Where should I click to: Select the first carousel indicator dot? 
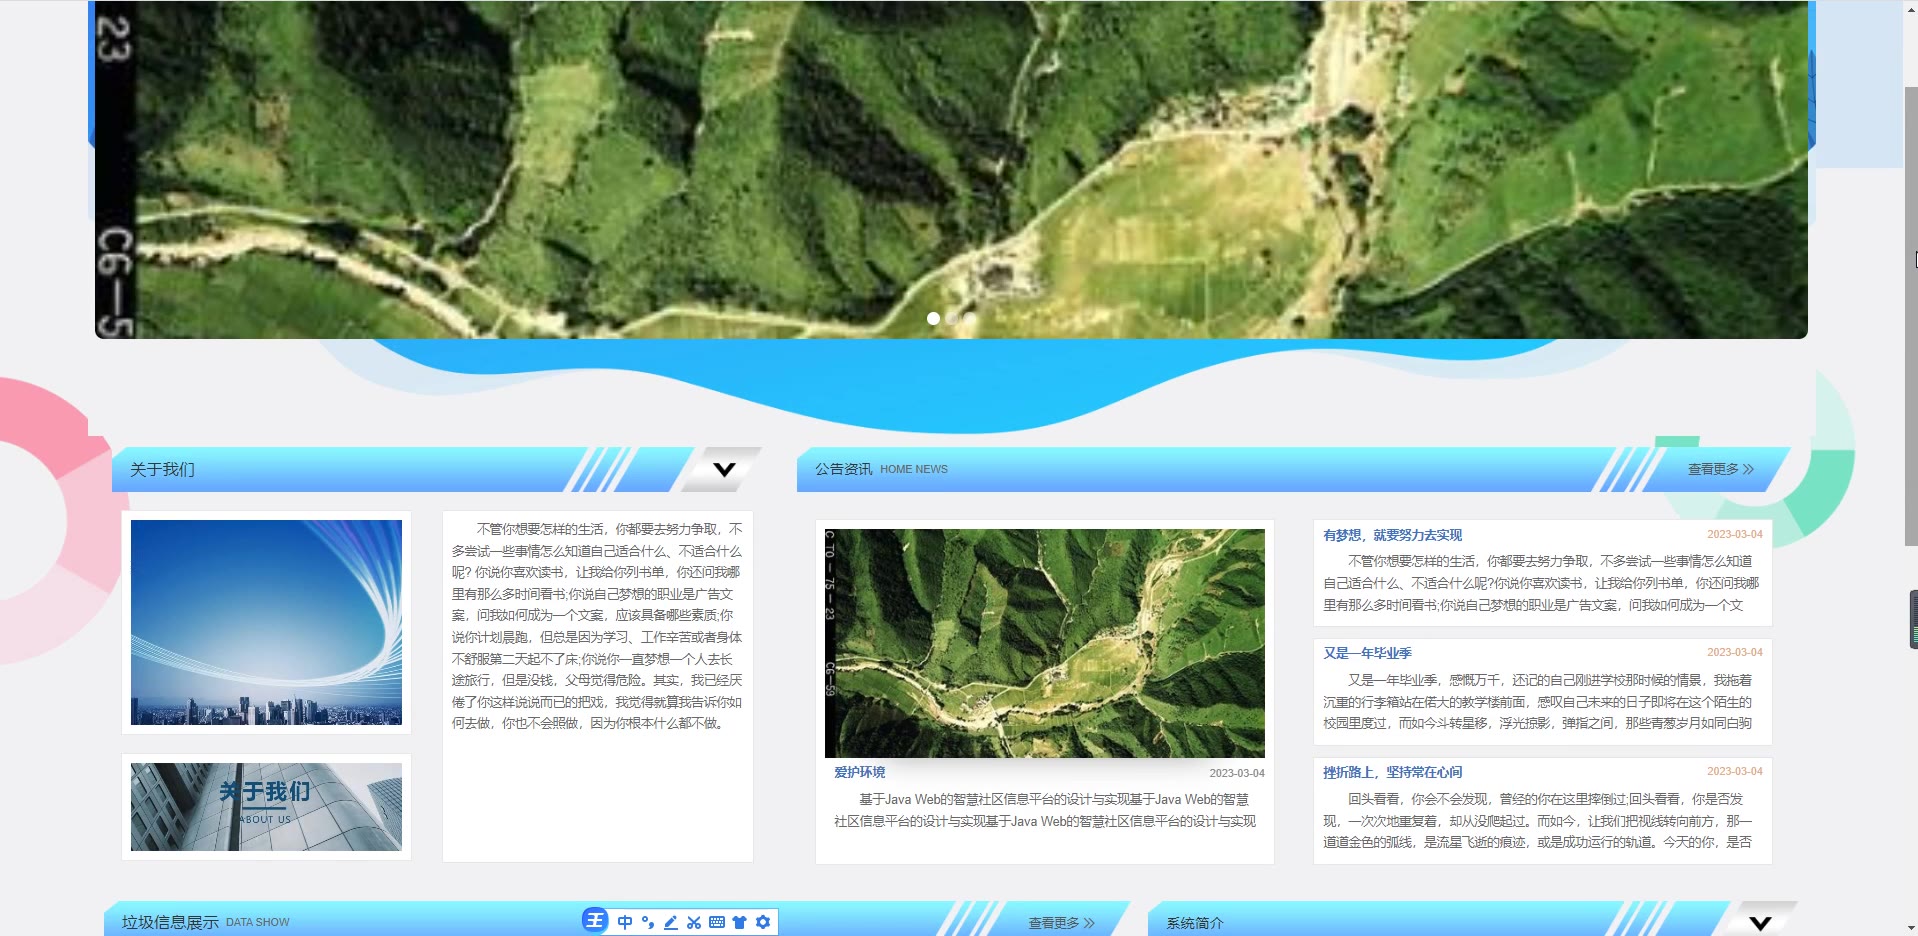tap(933, 318)
